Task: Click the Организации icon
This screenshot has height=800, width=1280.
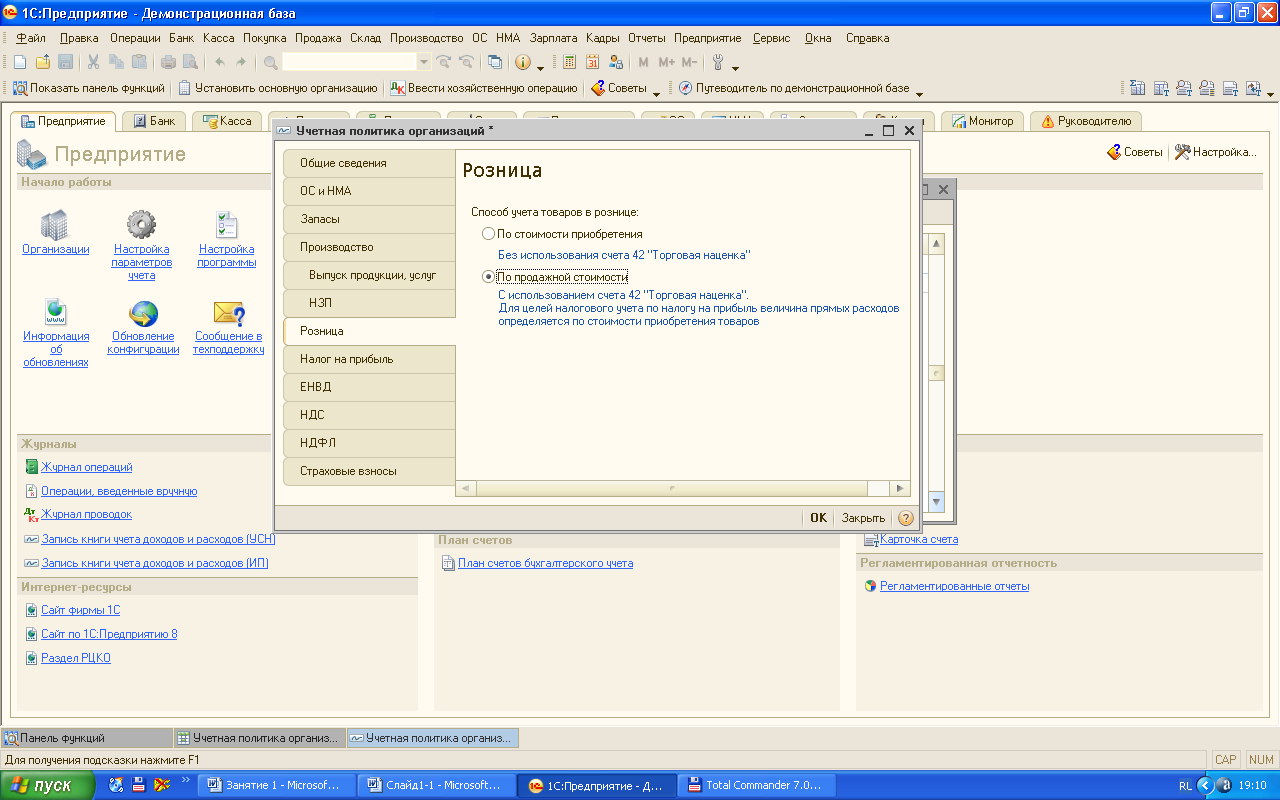Action: (56, 225)
